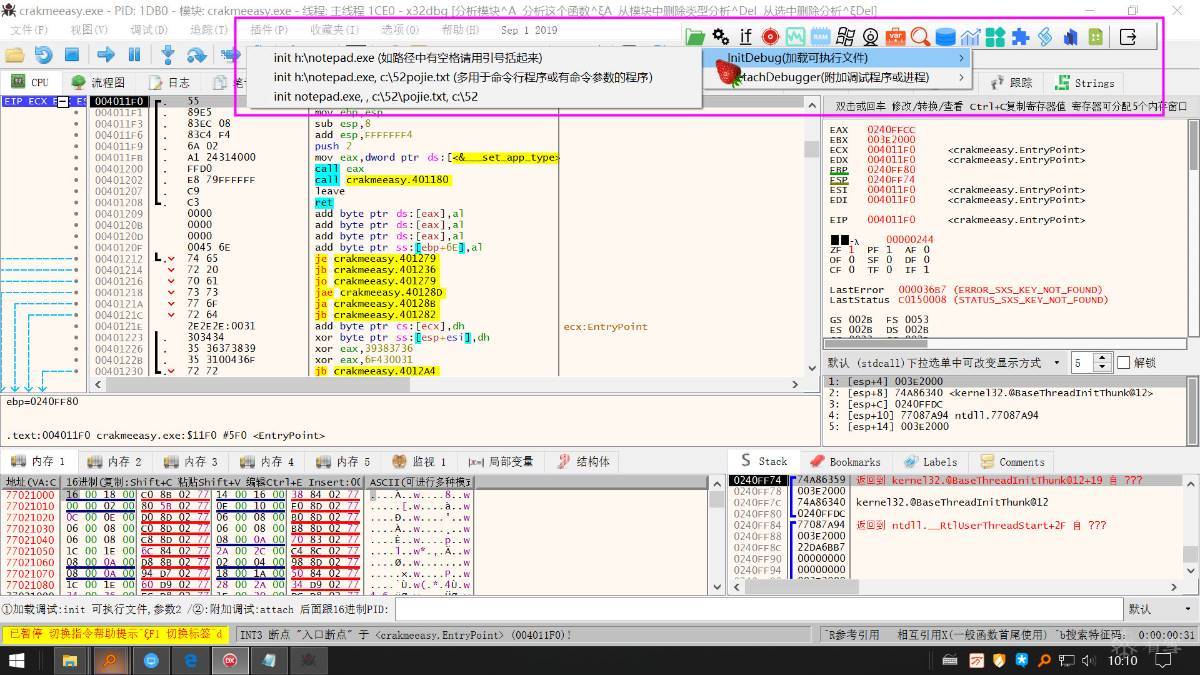Switch to the Comments tab
This screenshot has height=675, width=1200.
[1011, 461]
